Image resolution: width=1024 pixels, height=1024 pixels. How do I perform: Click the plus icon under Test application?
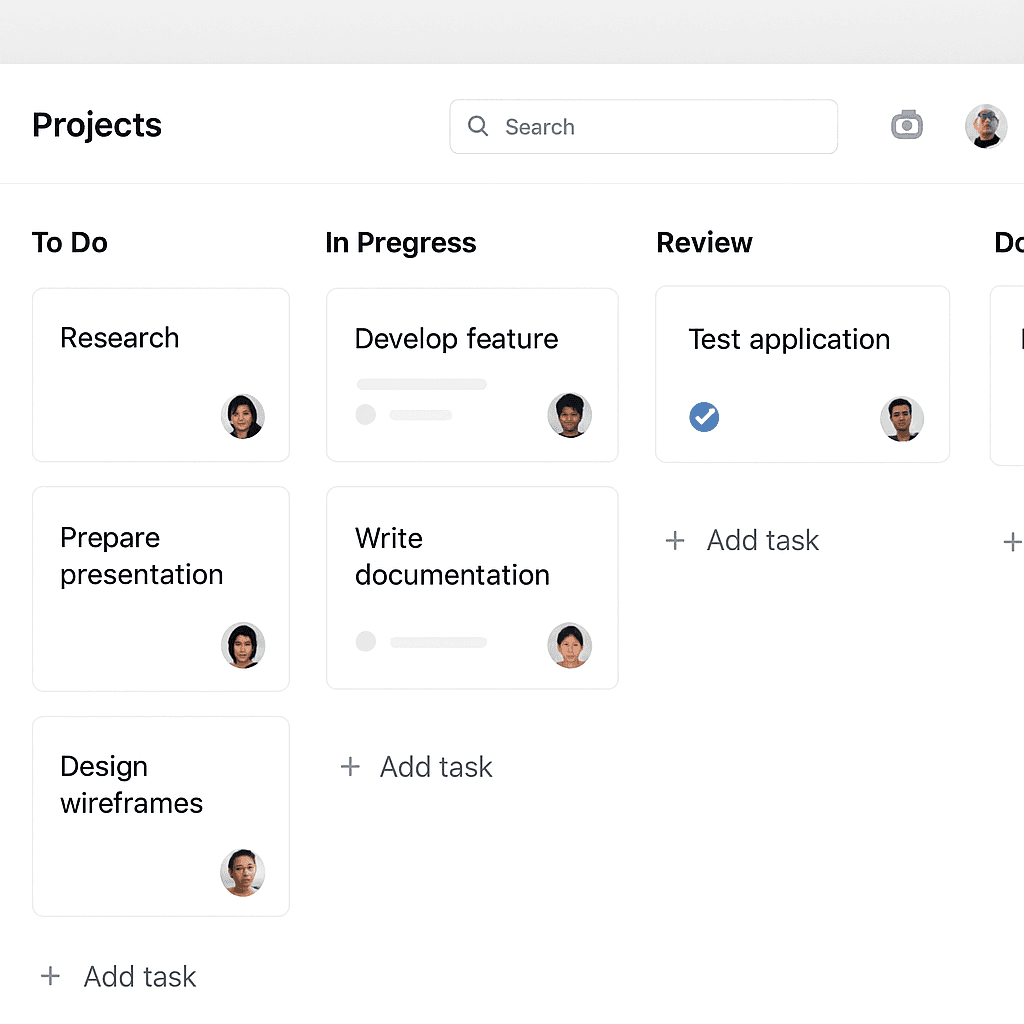675,541
